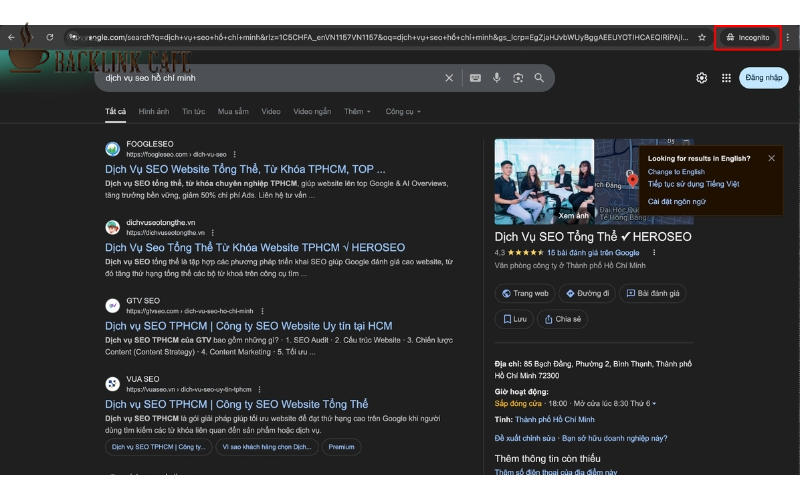Search by image with the Lens icon

tap(518, 78)
